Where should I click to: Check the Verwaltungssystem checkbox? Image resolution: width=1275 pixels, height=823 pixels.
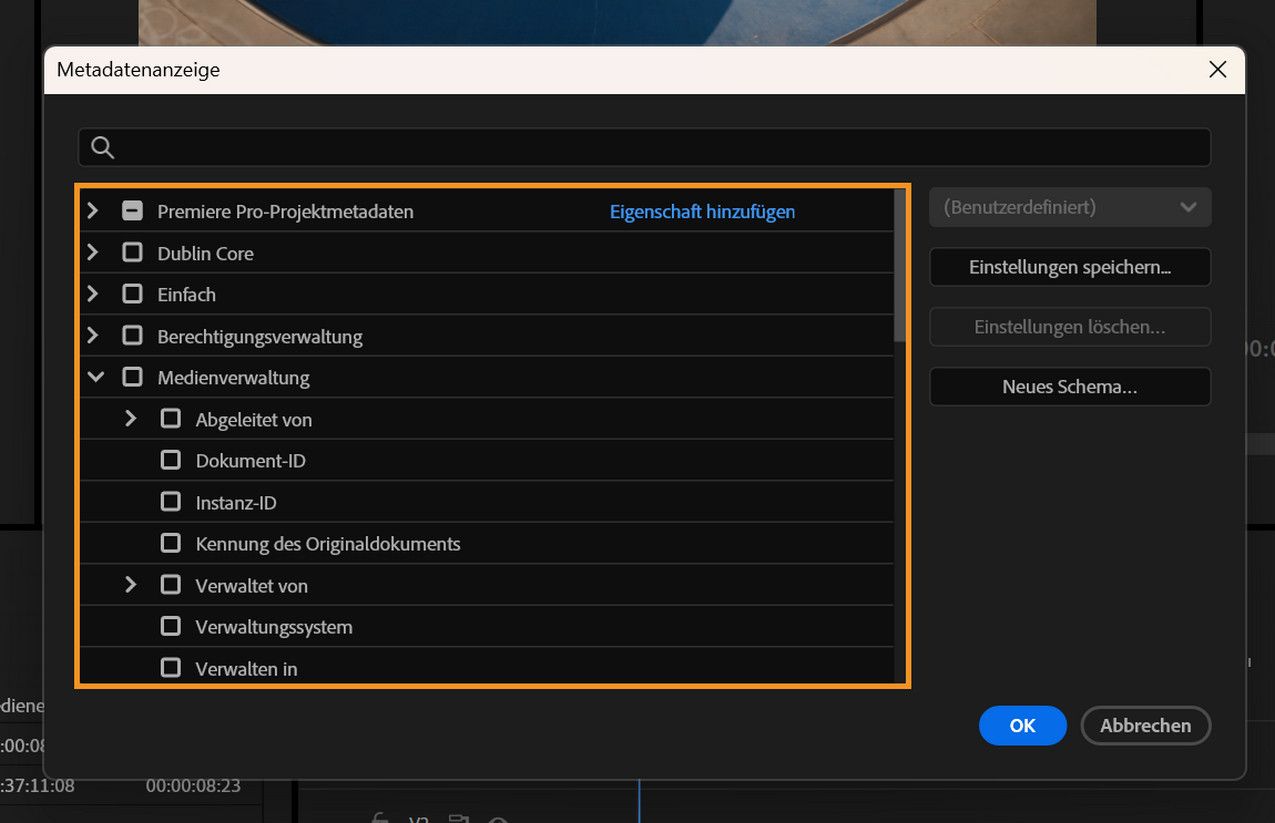point(170,627)
